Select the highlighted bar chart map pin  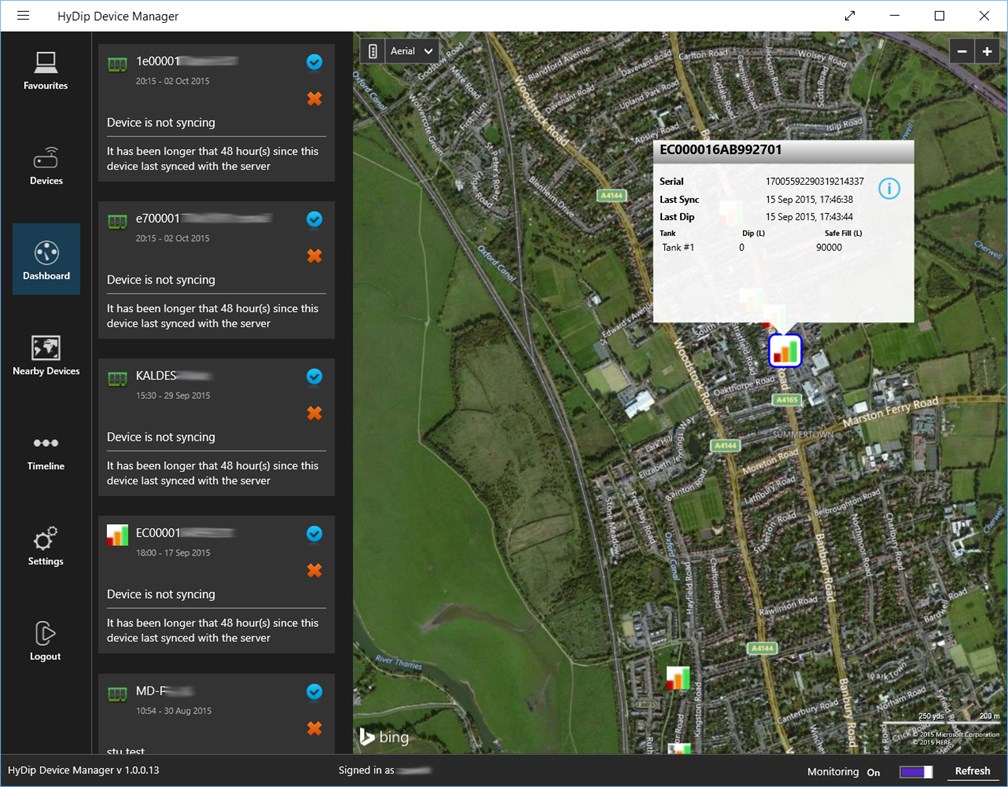(x=785, y=351)
